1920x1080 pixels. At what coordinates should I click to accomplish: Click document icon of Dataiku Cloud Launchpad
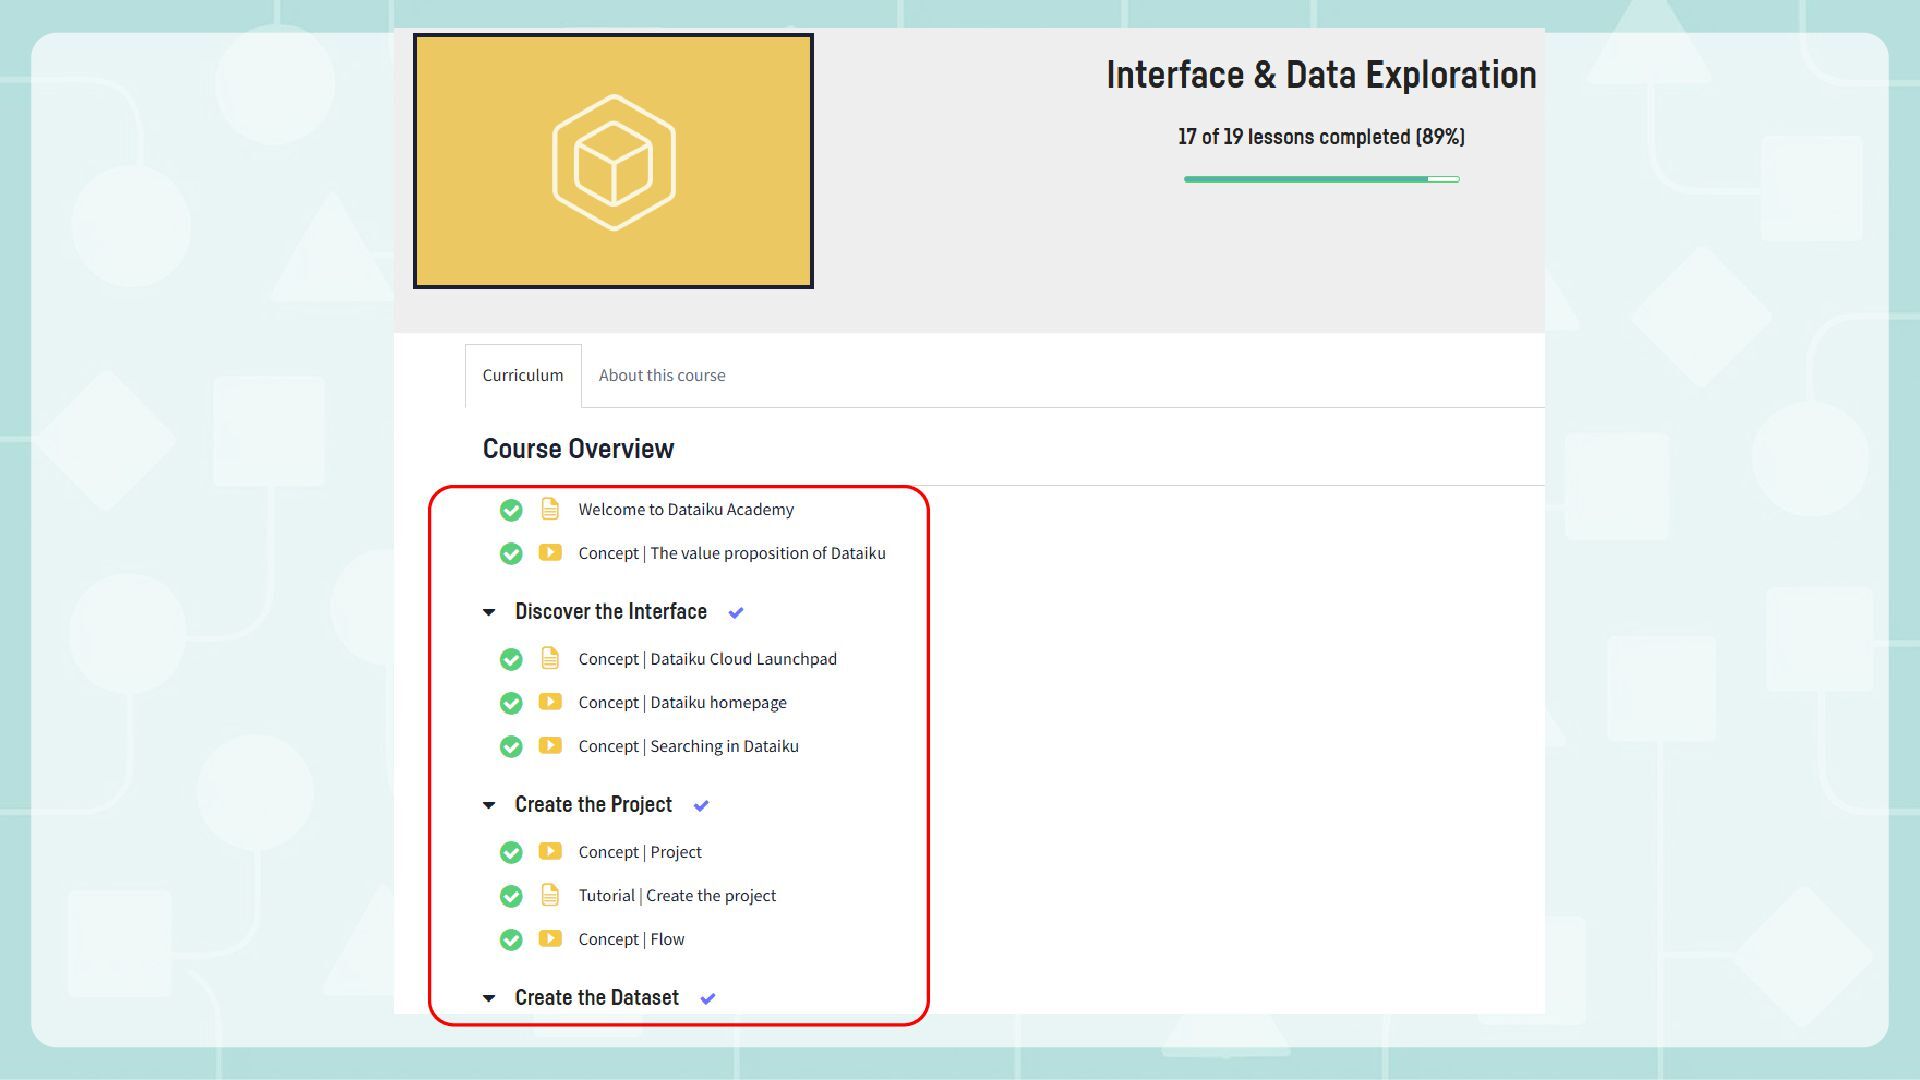tap(550, 658)
